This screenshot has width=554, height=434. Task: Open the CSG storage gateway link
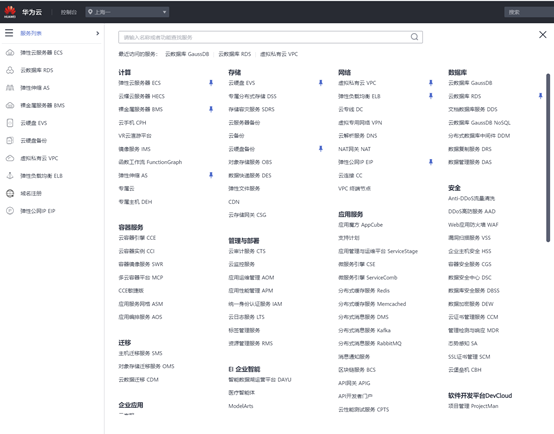click(x=247, y=215)
